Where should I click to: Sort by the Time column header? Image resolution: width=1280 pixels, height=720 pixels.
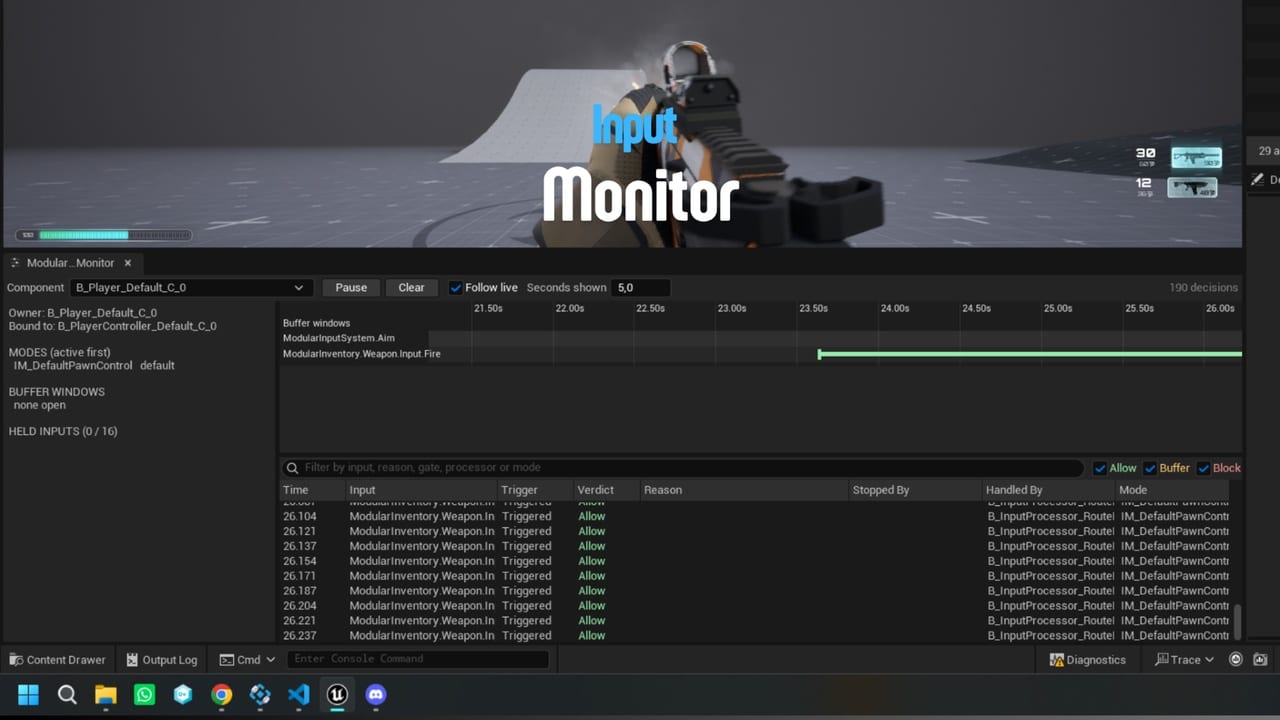point(312,490)
